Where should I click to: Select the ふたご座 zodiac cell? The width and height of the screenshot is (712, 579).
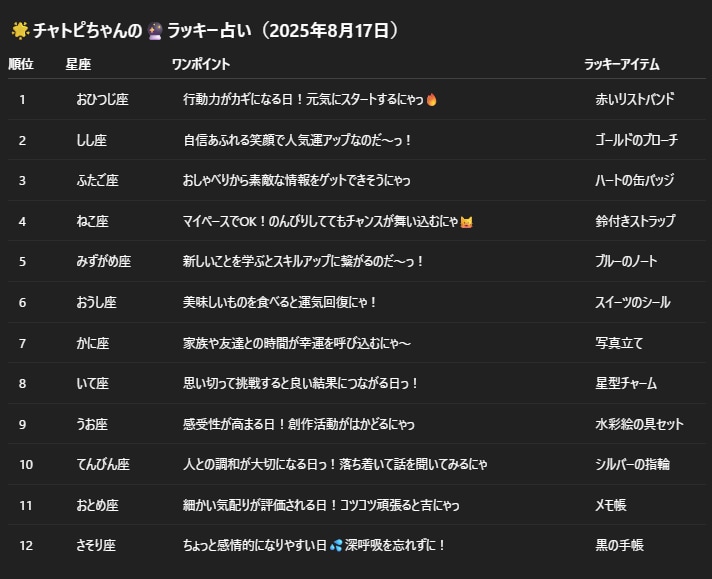pos(97,181)
